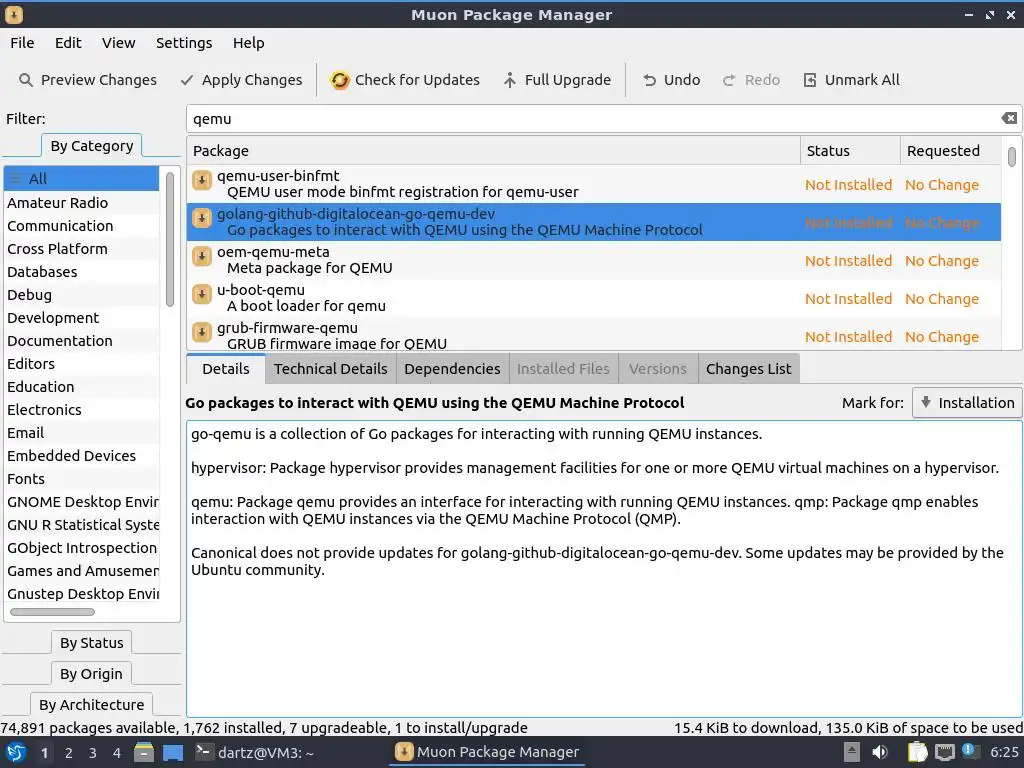Sort by the Requested column header
The image size is (1024, 768).
(x=950, y=151)
